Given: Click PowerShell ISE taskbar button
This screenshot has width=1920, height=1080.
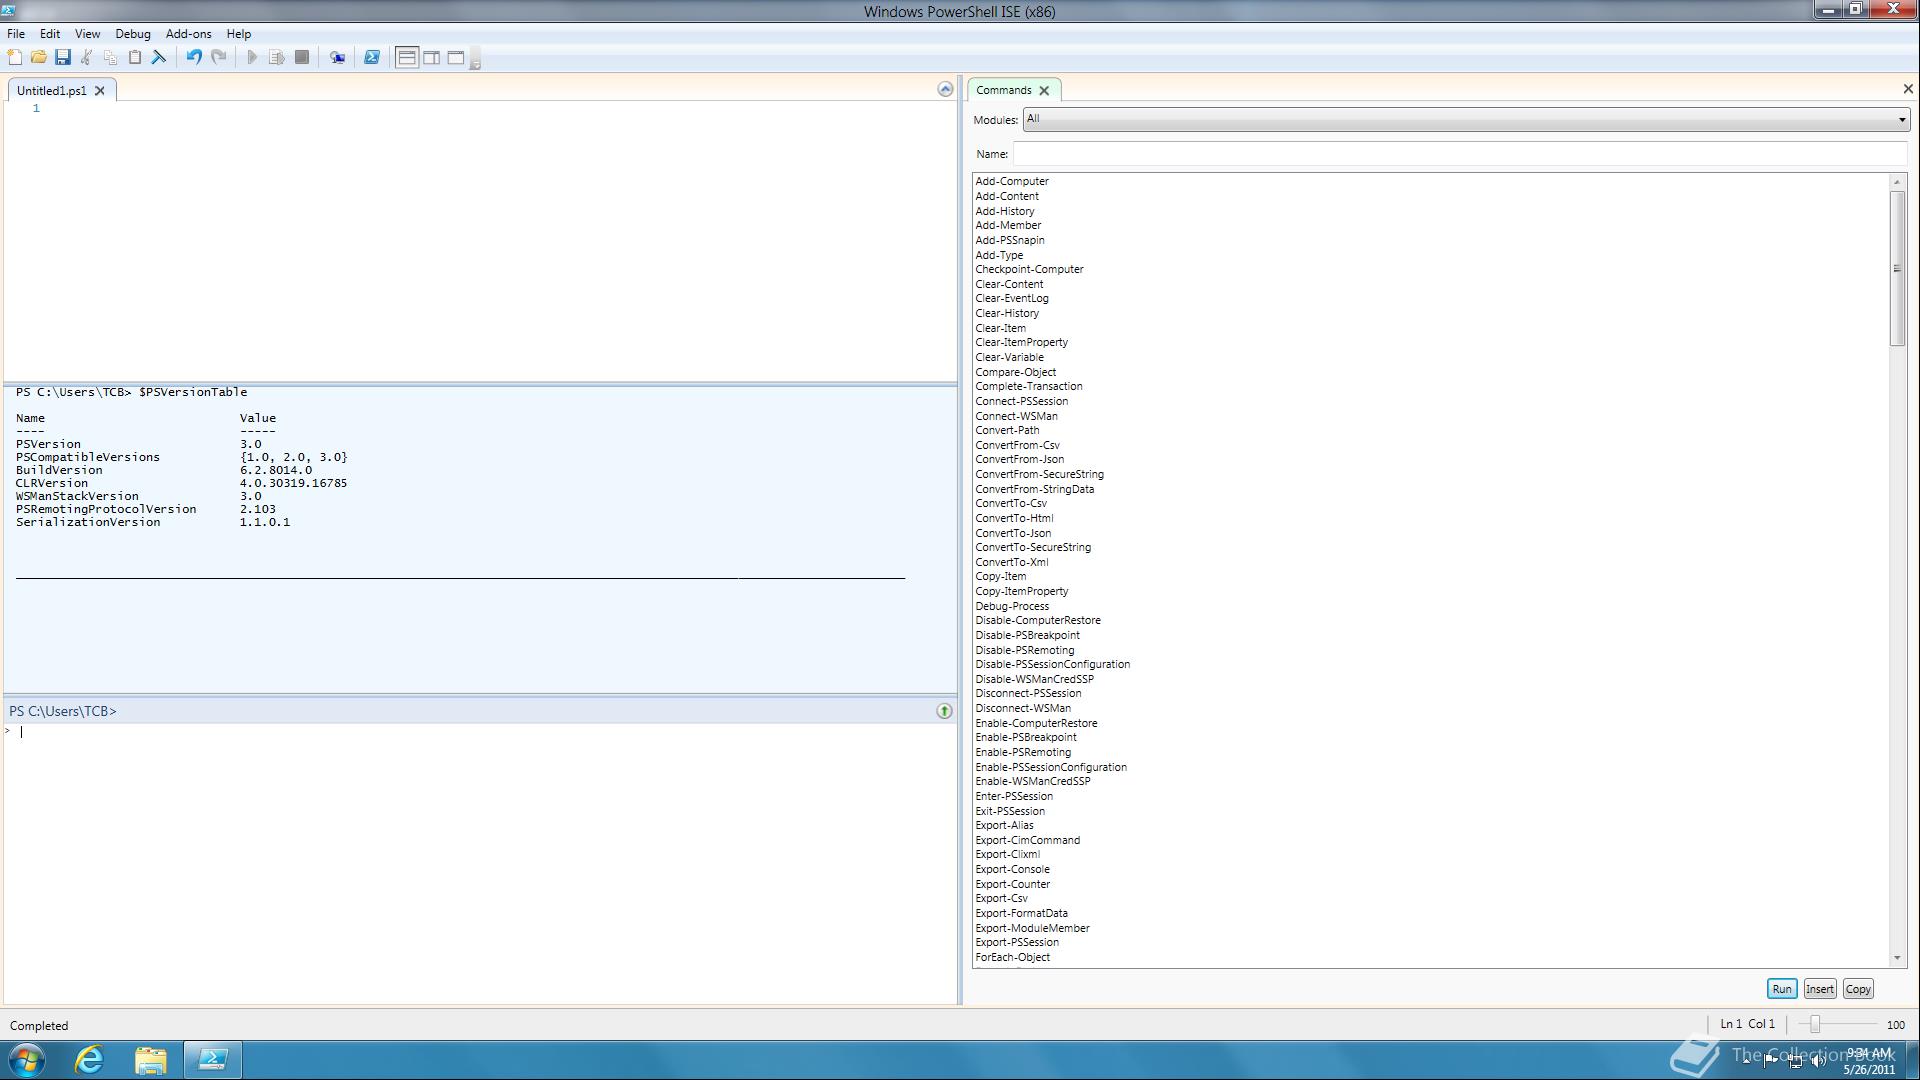Looking at the screenshot, I should 213,1059.
